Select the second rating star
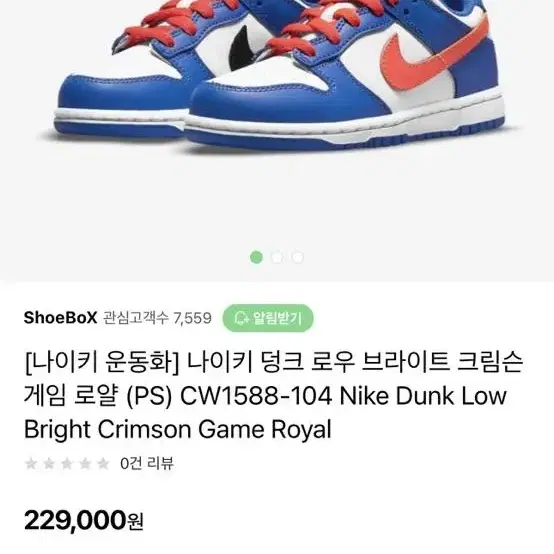The image size is (554, 554). (49, 463)
